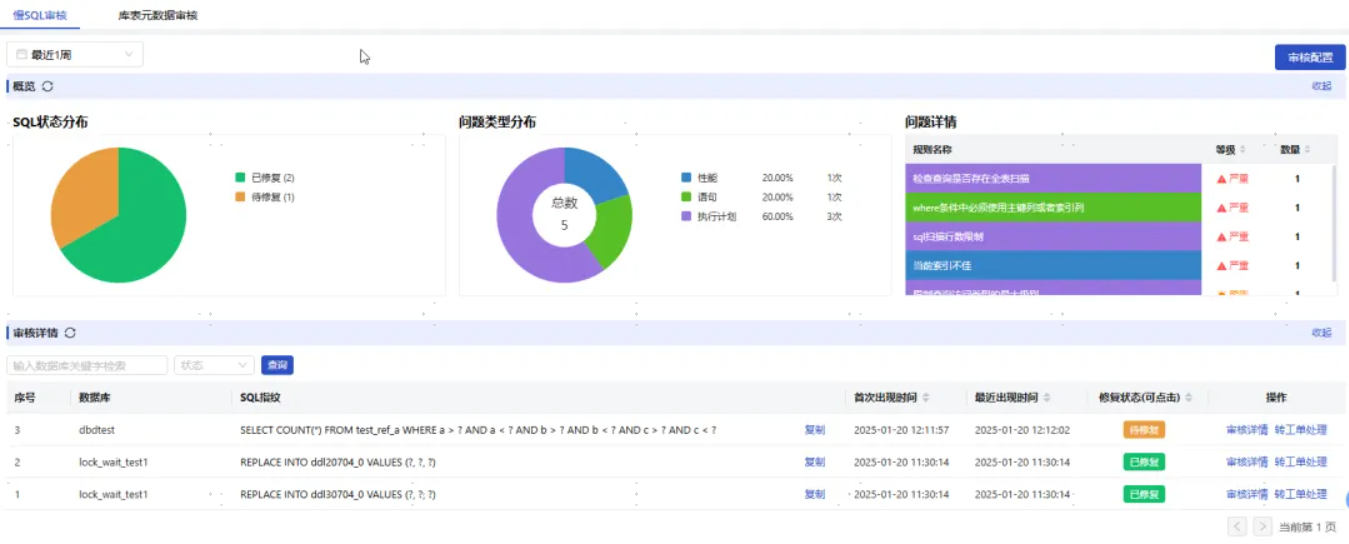Click the 数据库关键字 search input field
The height and width of the screenshot is (544, 1349).
click(x=87, y=366)
